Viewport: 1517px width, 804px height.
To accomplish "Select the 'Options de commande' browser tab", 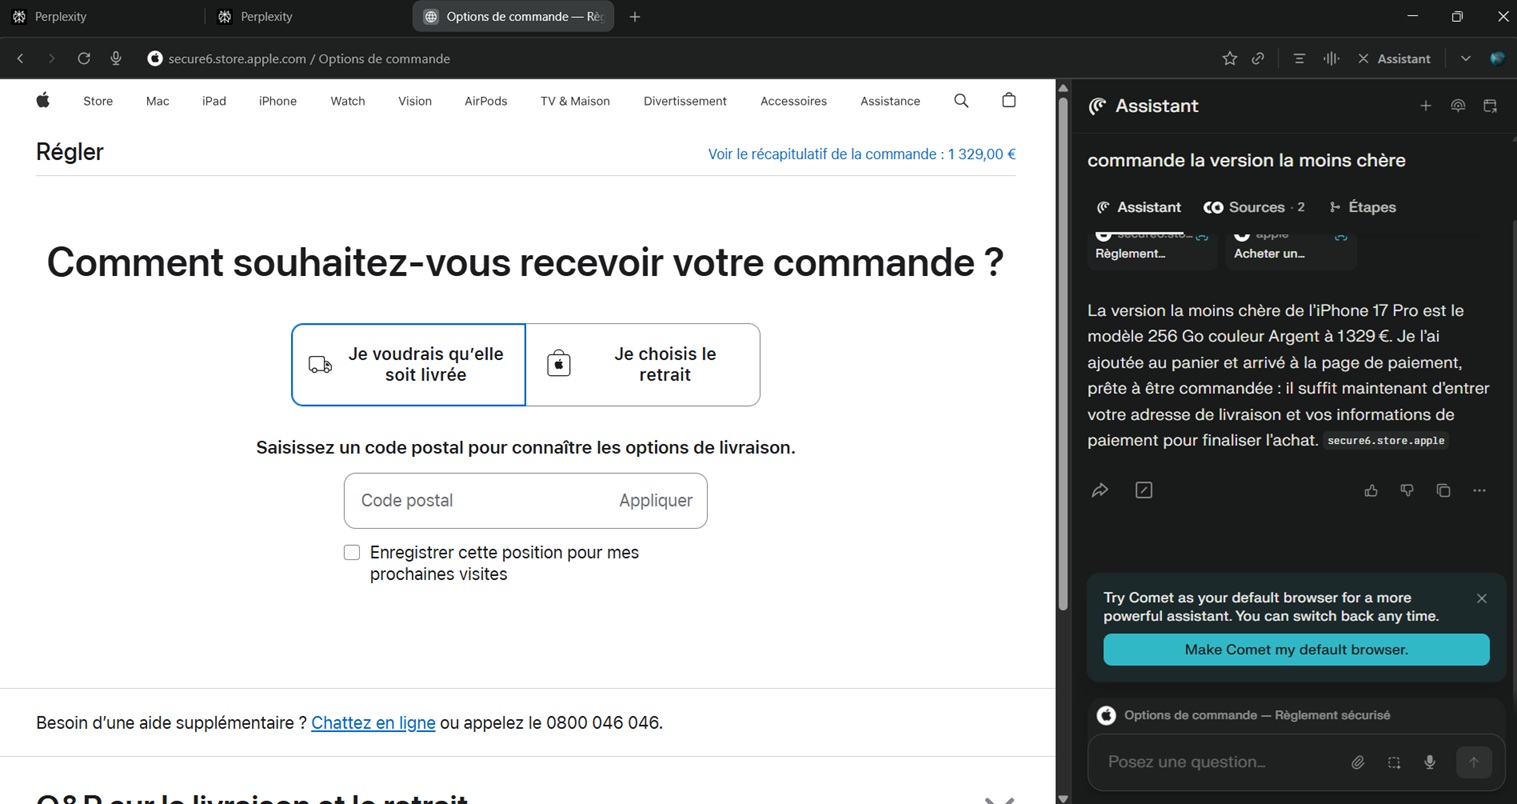I will pos(512,16).
